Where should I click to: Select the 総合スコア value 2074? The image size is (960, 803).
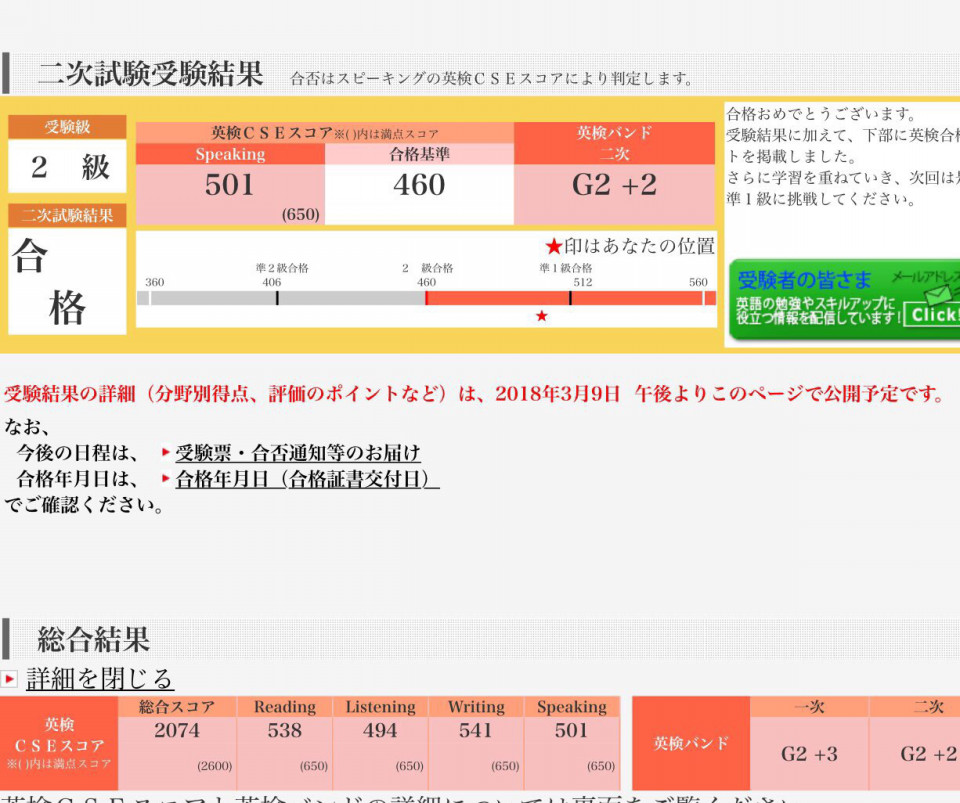click(177, 730)
